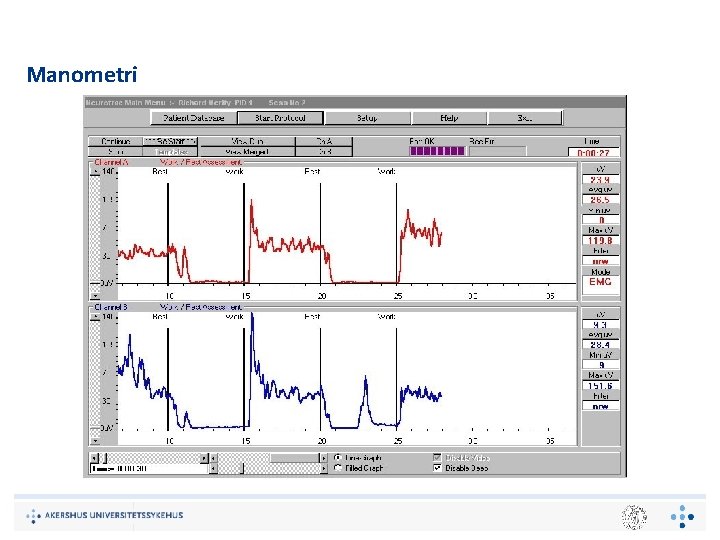
Task: Toggle the Disable Beep checkbox
Action: [x=437, y=468]
